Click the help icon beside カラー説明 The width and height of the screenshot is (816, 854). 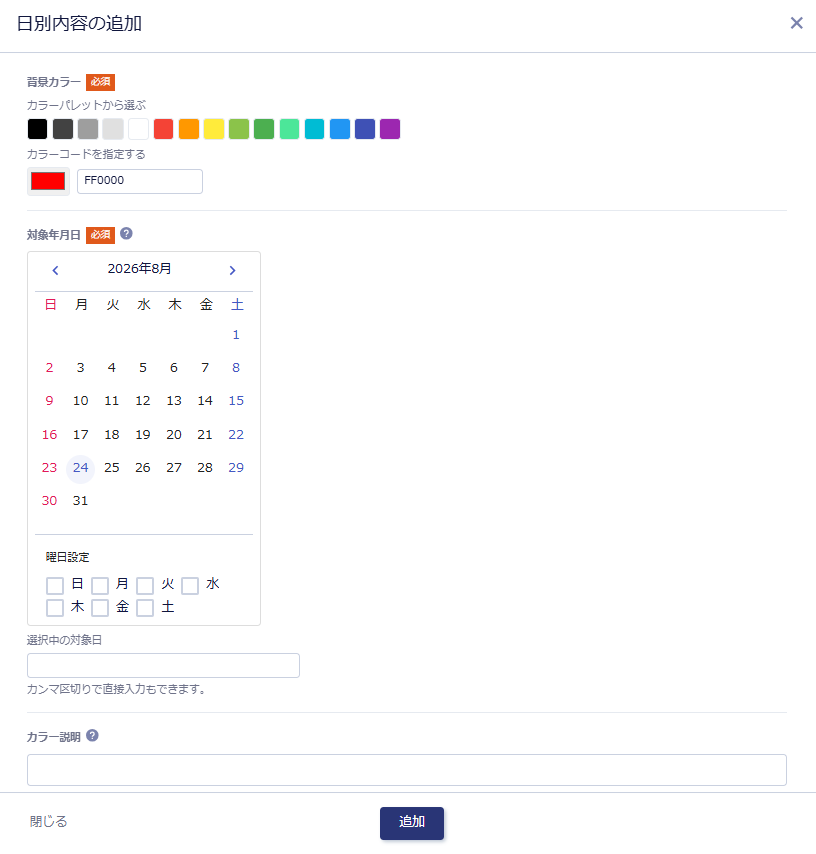point(93,736)
